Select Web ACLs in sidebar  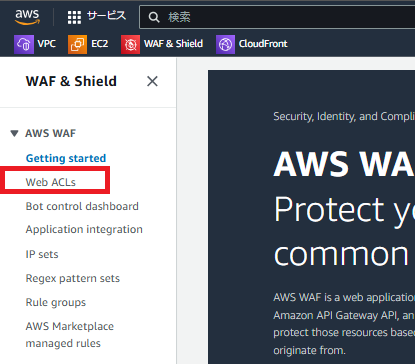coord(51,182)
